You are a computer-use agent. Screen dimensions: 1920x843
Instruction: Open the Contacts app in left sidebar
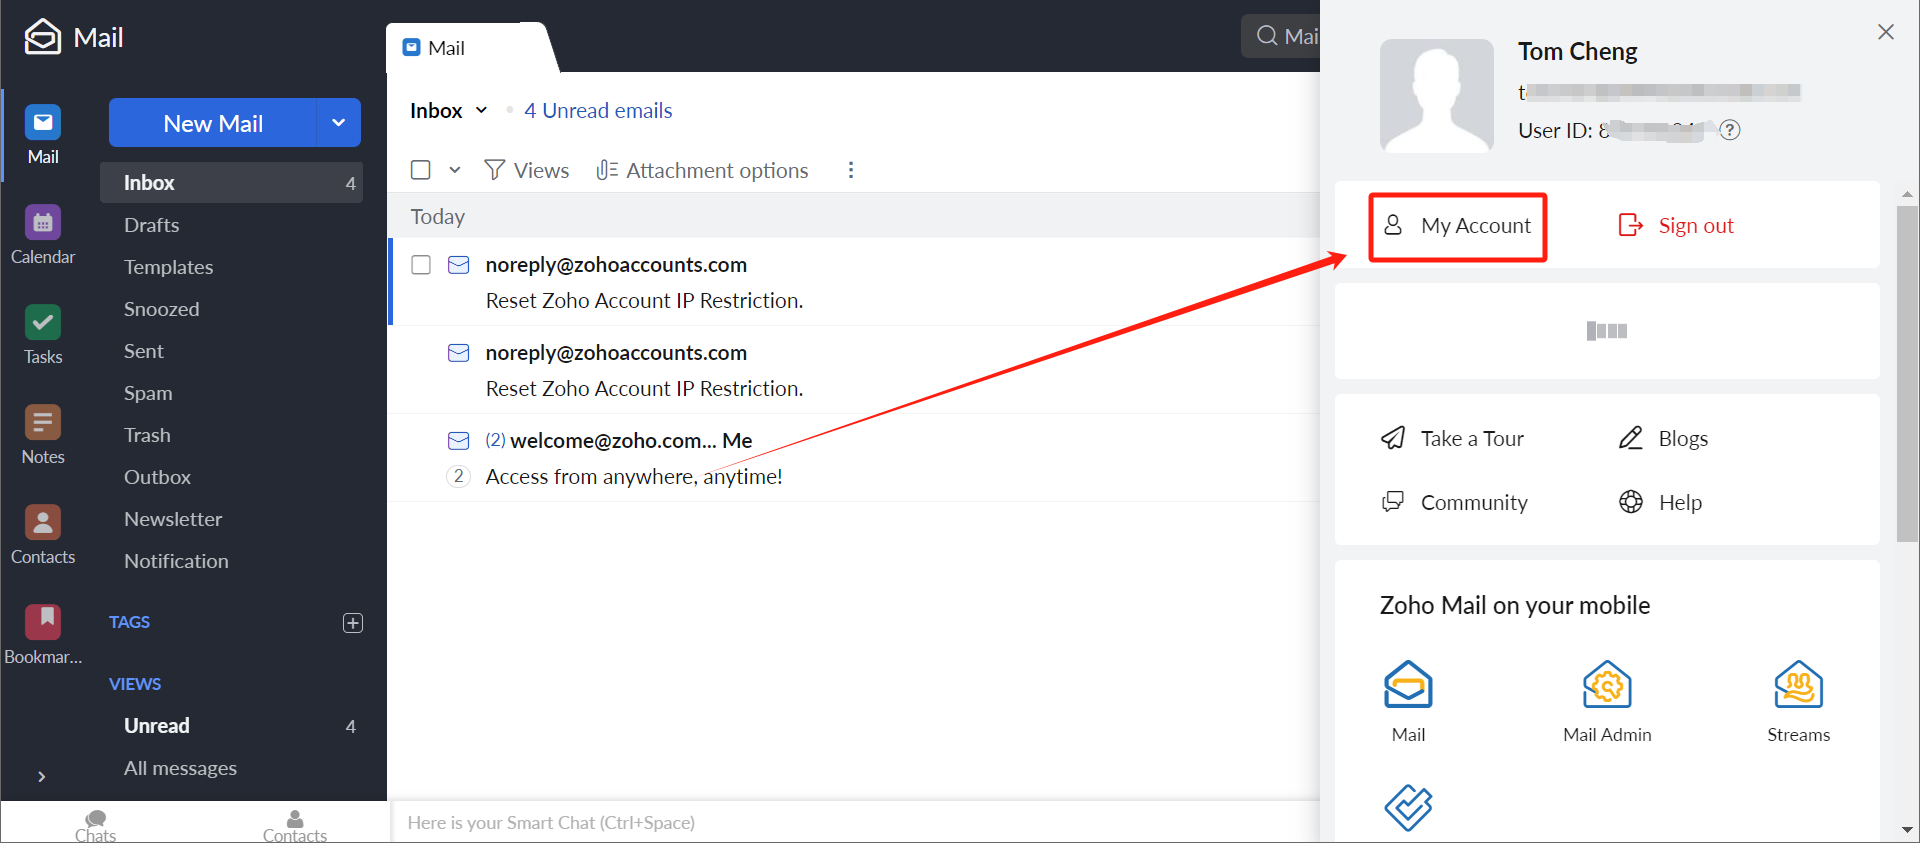pos(43,534)
